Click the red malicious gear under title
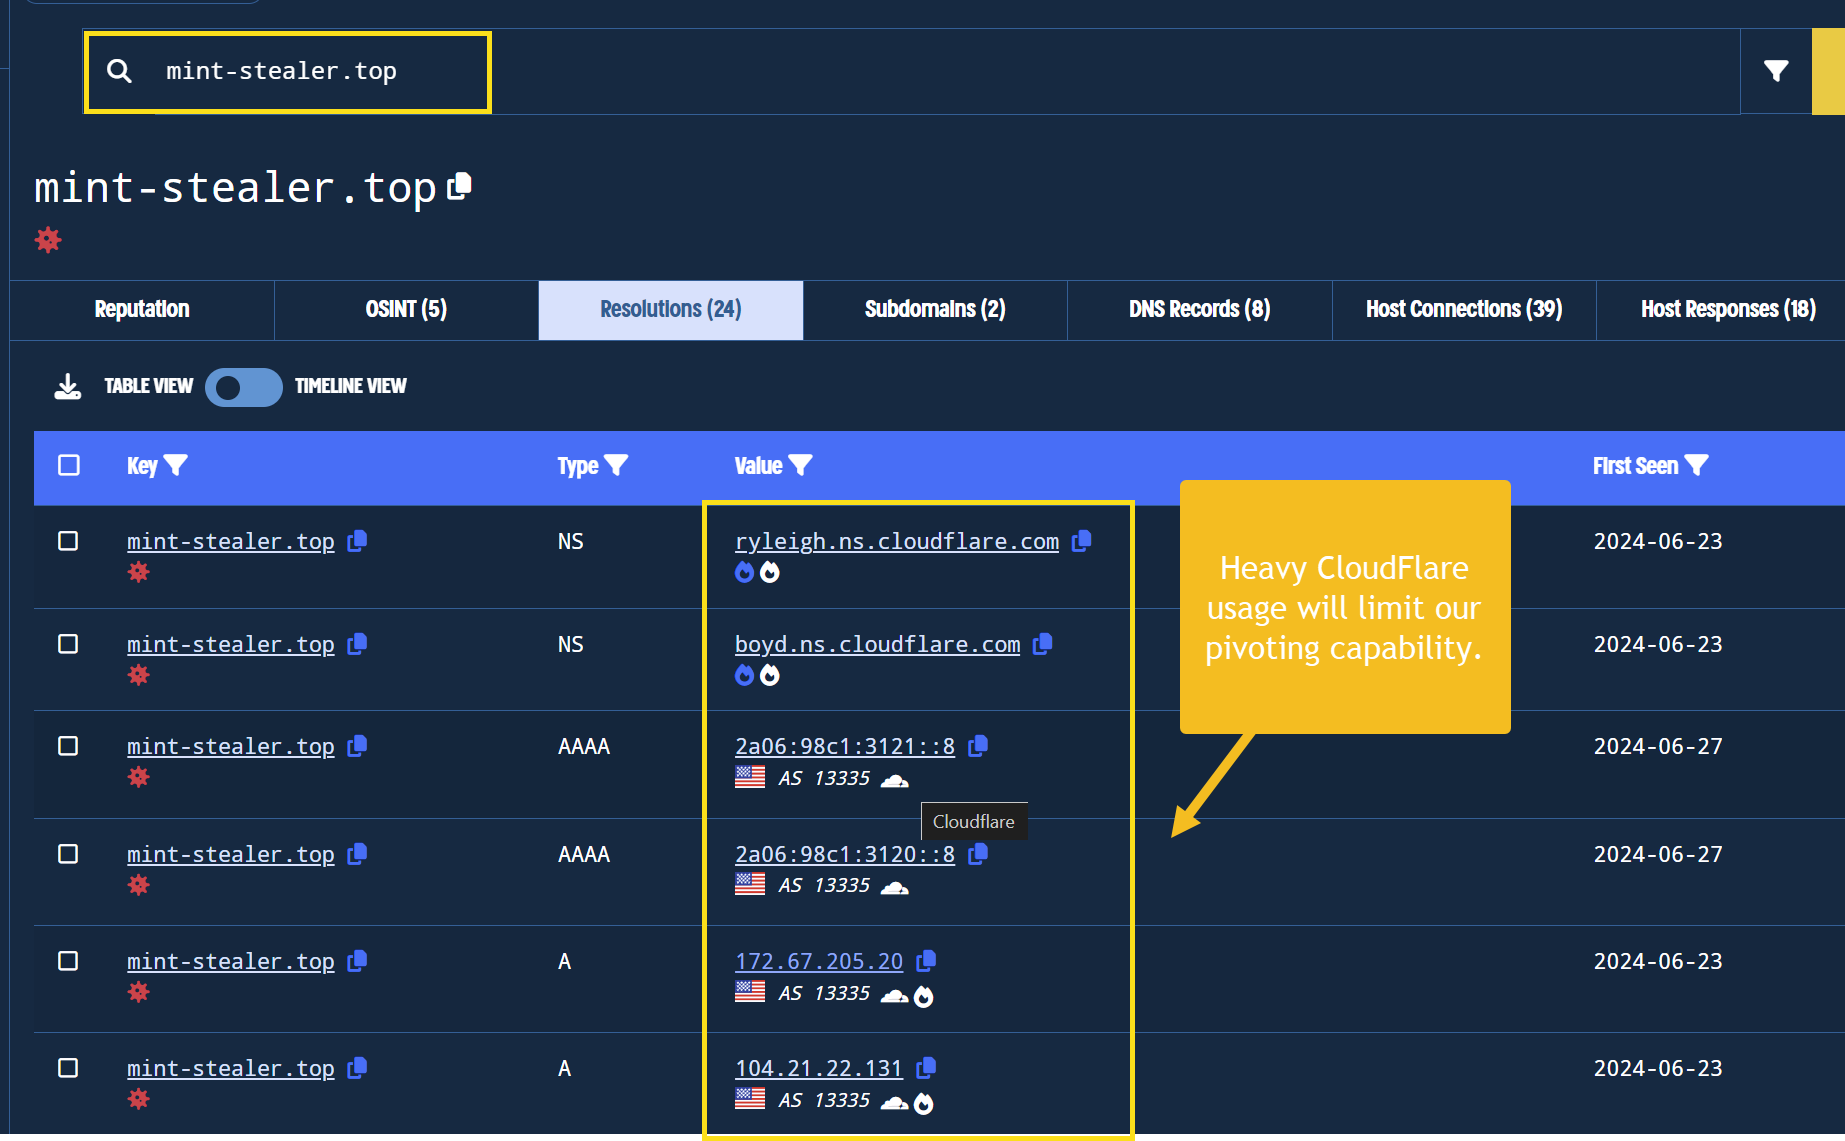This screenshot has width=1845, height=1141. tap(48, 240)
